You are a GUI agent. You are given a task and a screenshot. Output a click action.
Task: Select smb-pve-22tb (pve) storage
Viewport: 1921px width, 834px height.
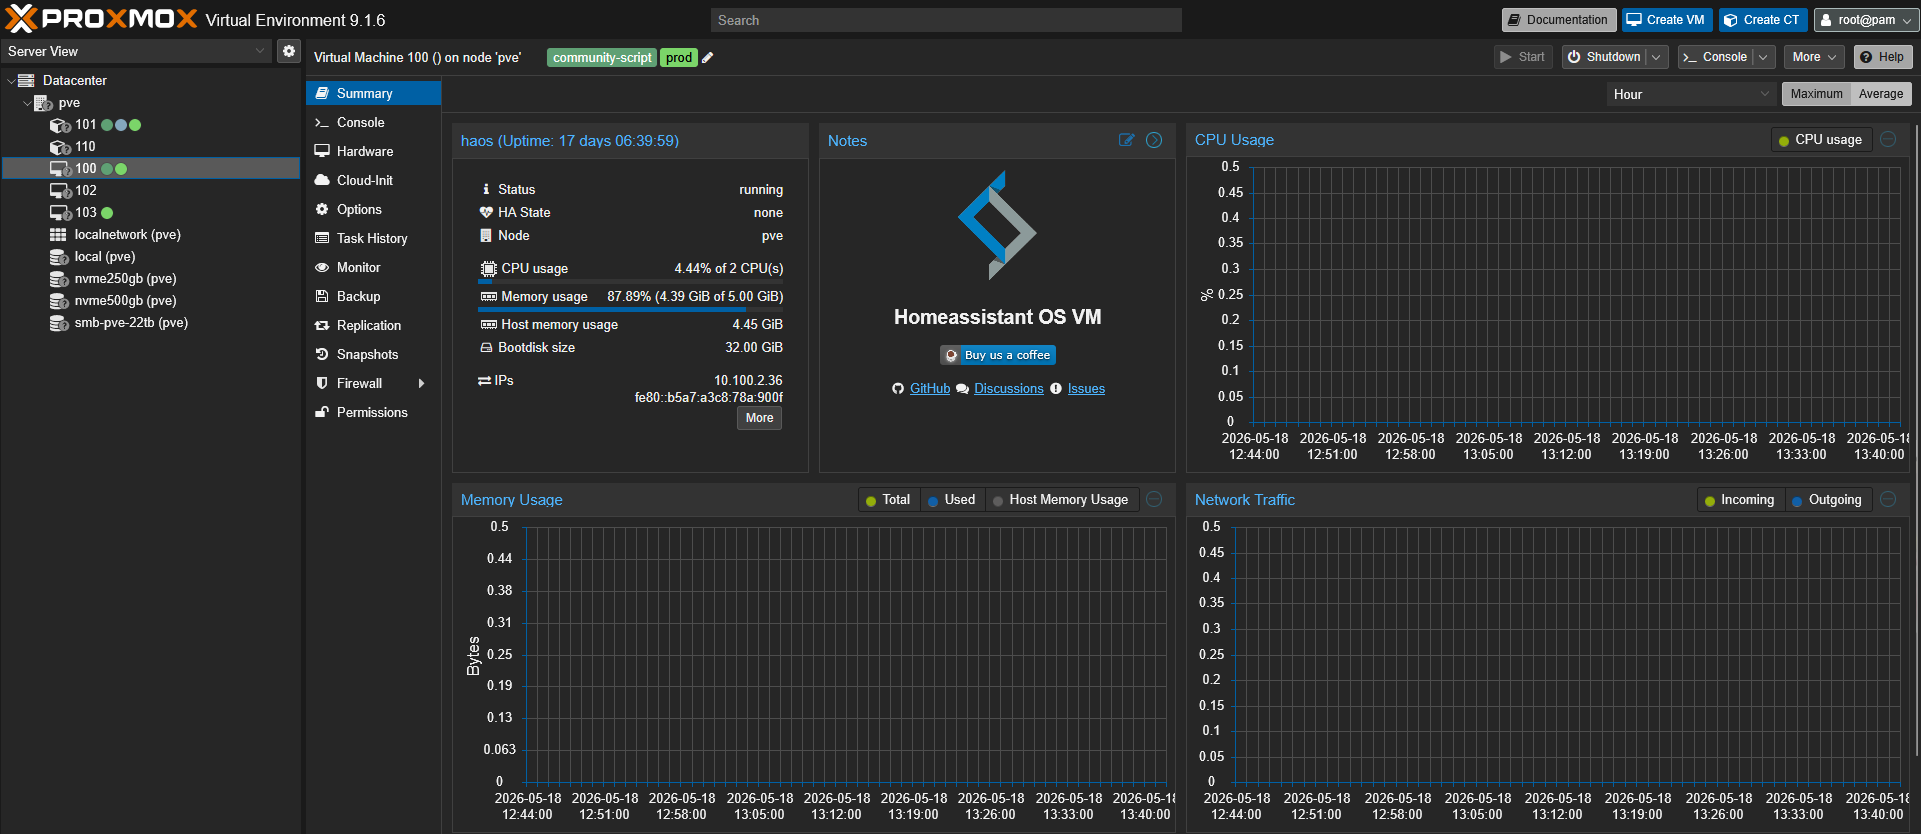coord(150,323)
